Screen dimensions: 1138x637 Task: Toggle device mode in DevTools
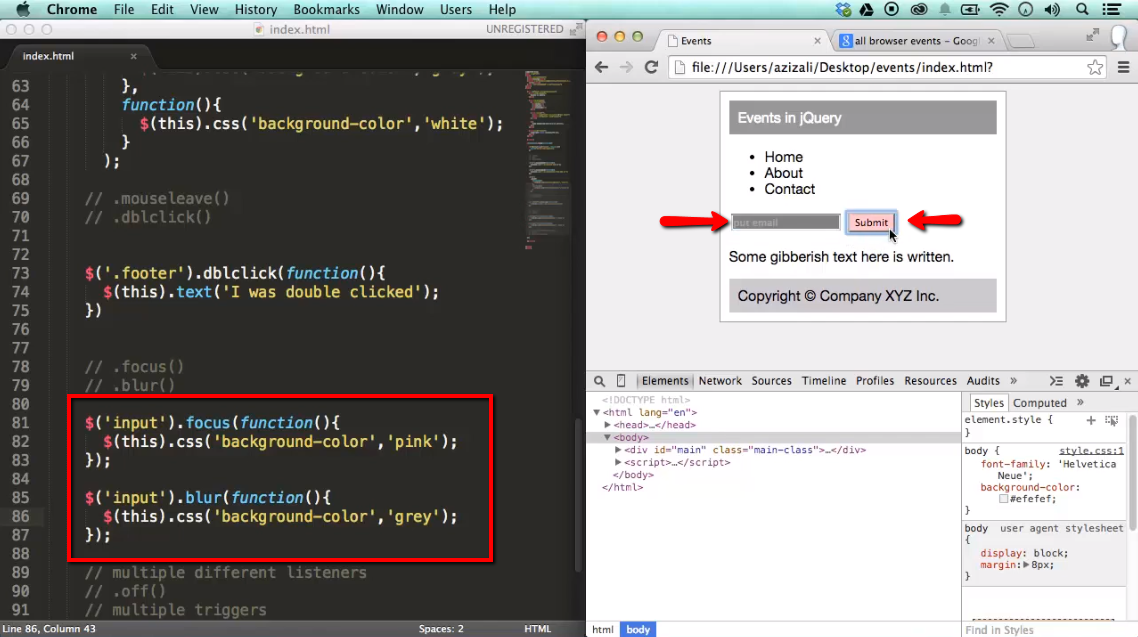click(621, 381)
